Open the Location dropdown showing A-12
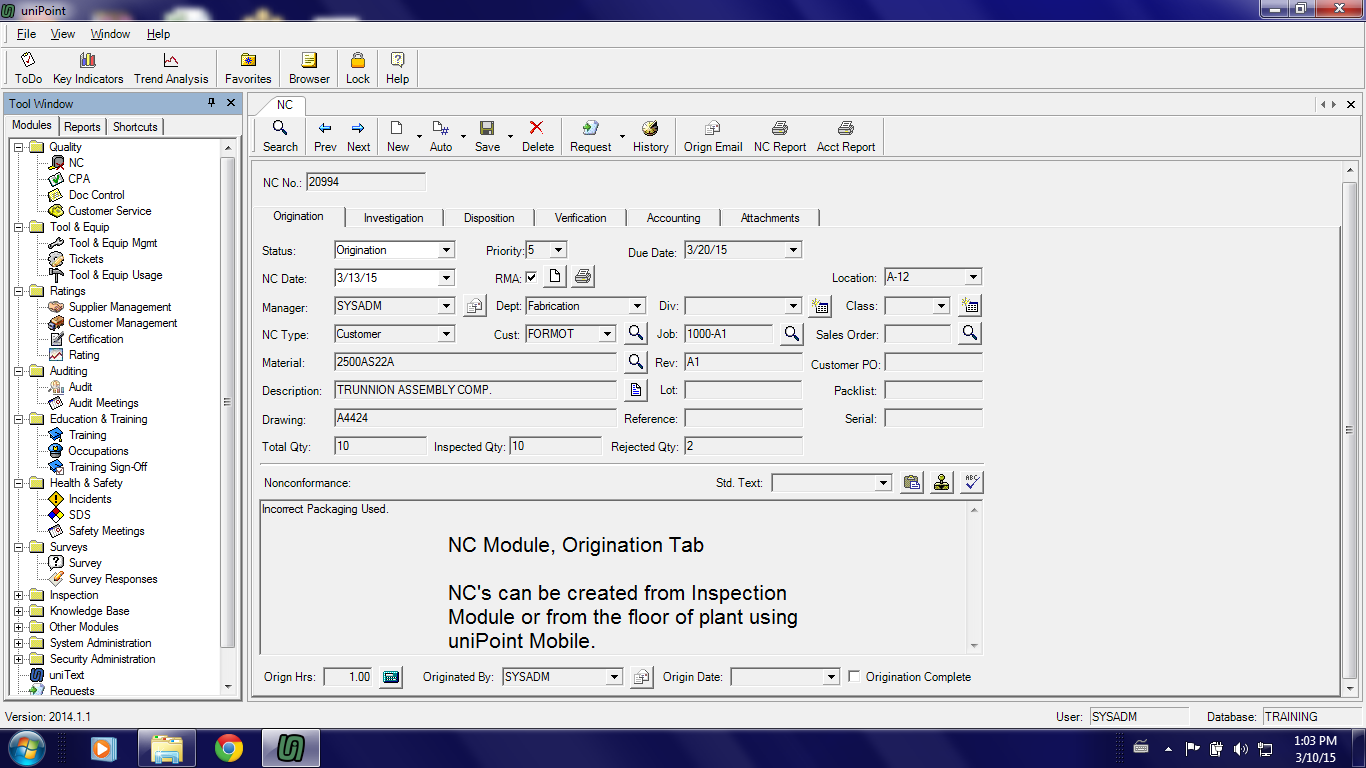 coord(973,278)
